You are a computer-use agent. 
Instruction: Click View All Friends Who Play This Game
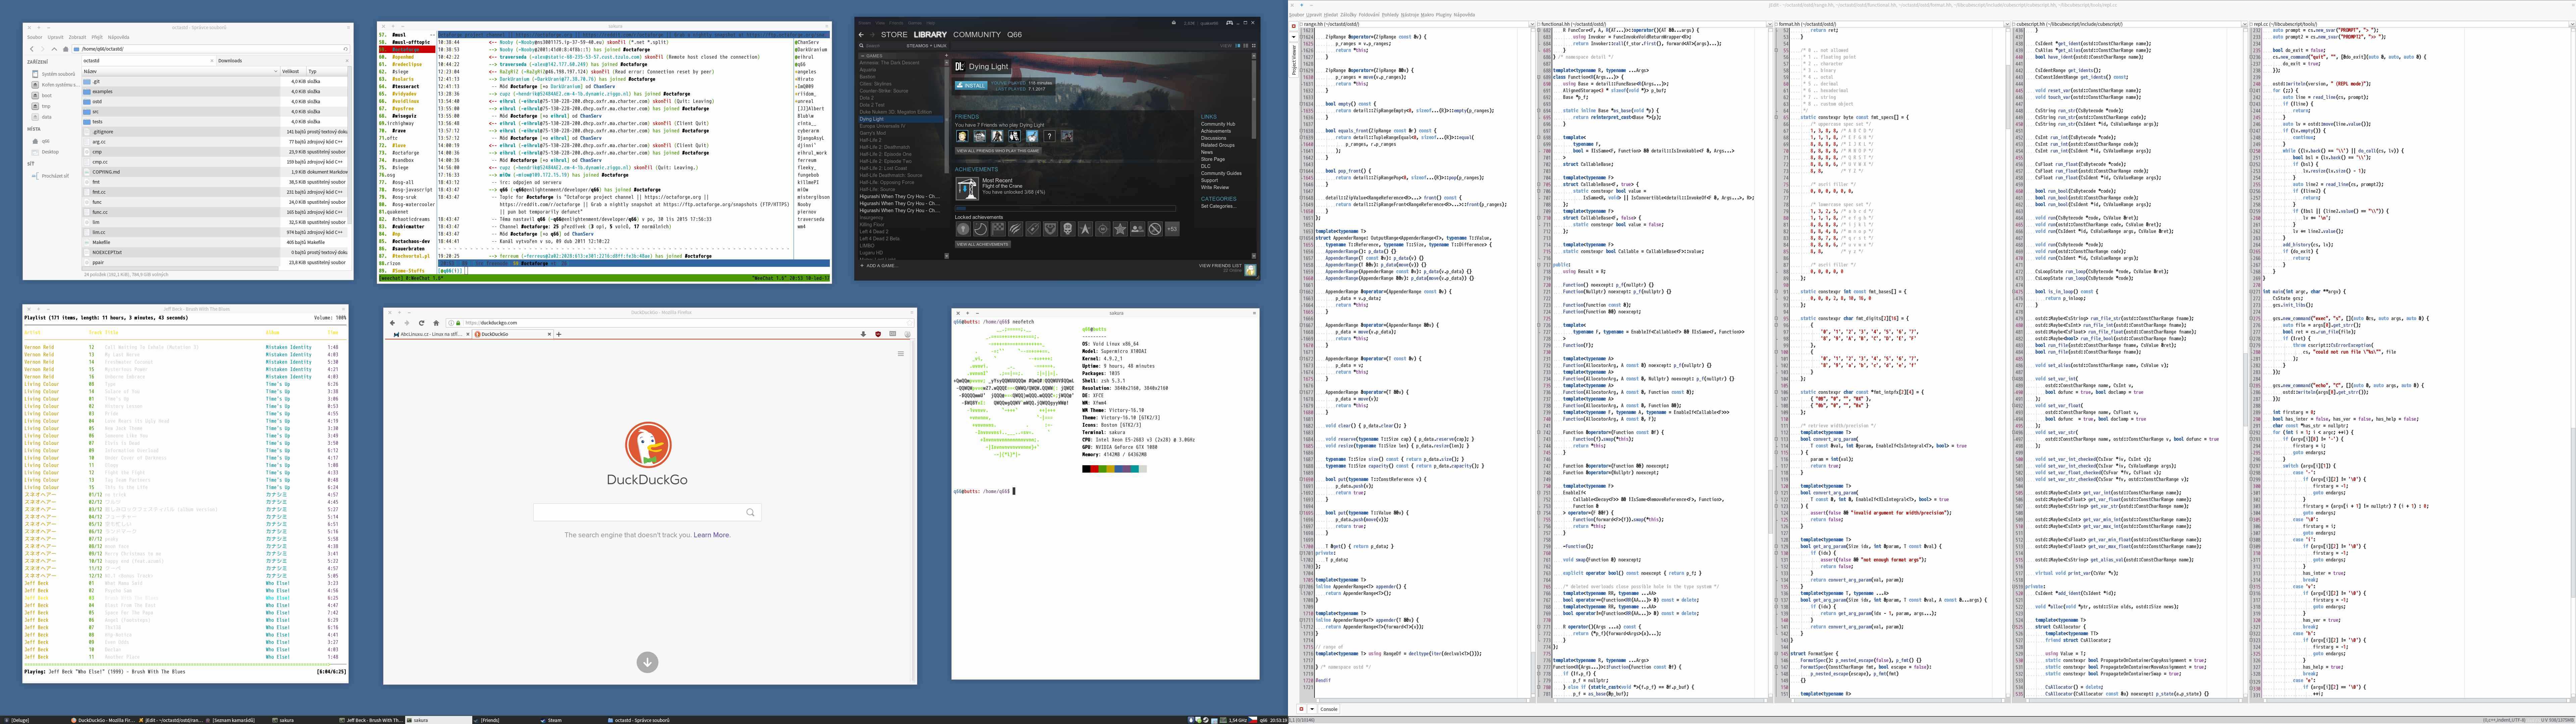(x=998, y=151)
